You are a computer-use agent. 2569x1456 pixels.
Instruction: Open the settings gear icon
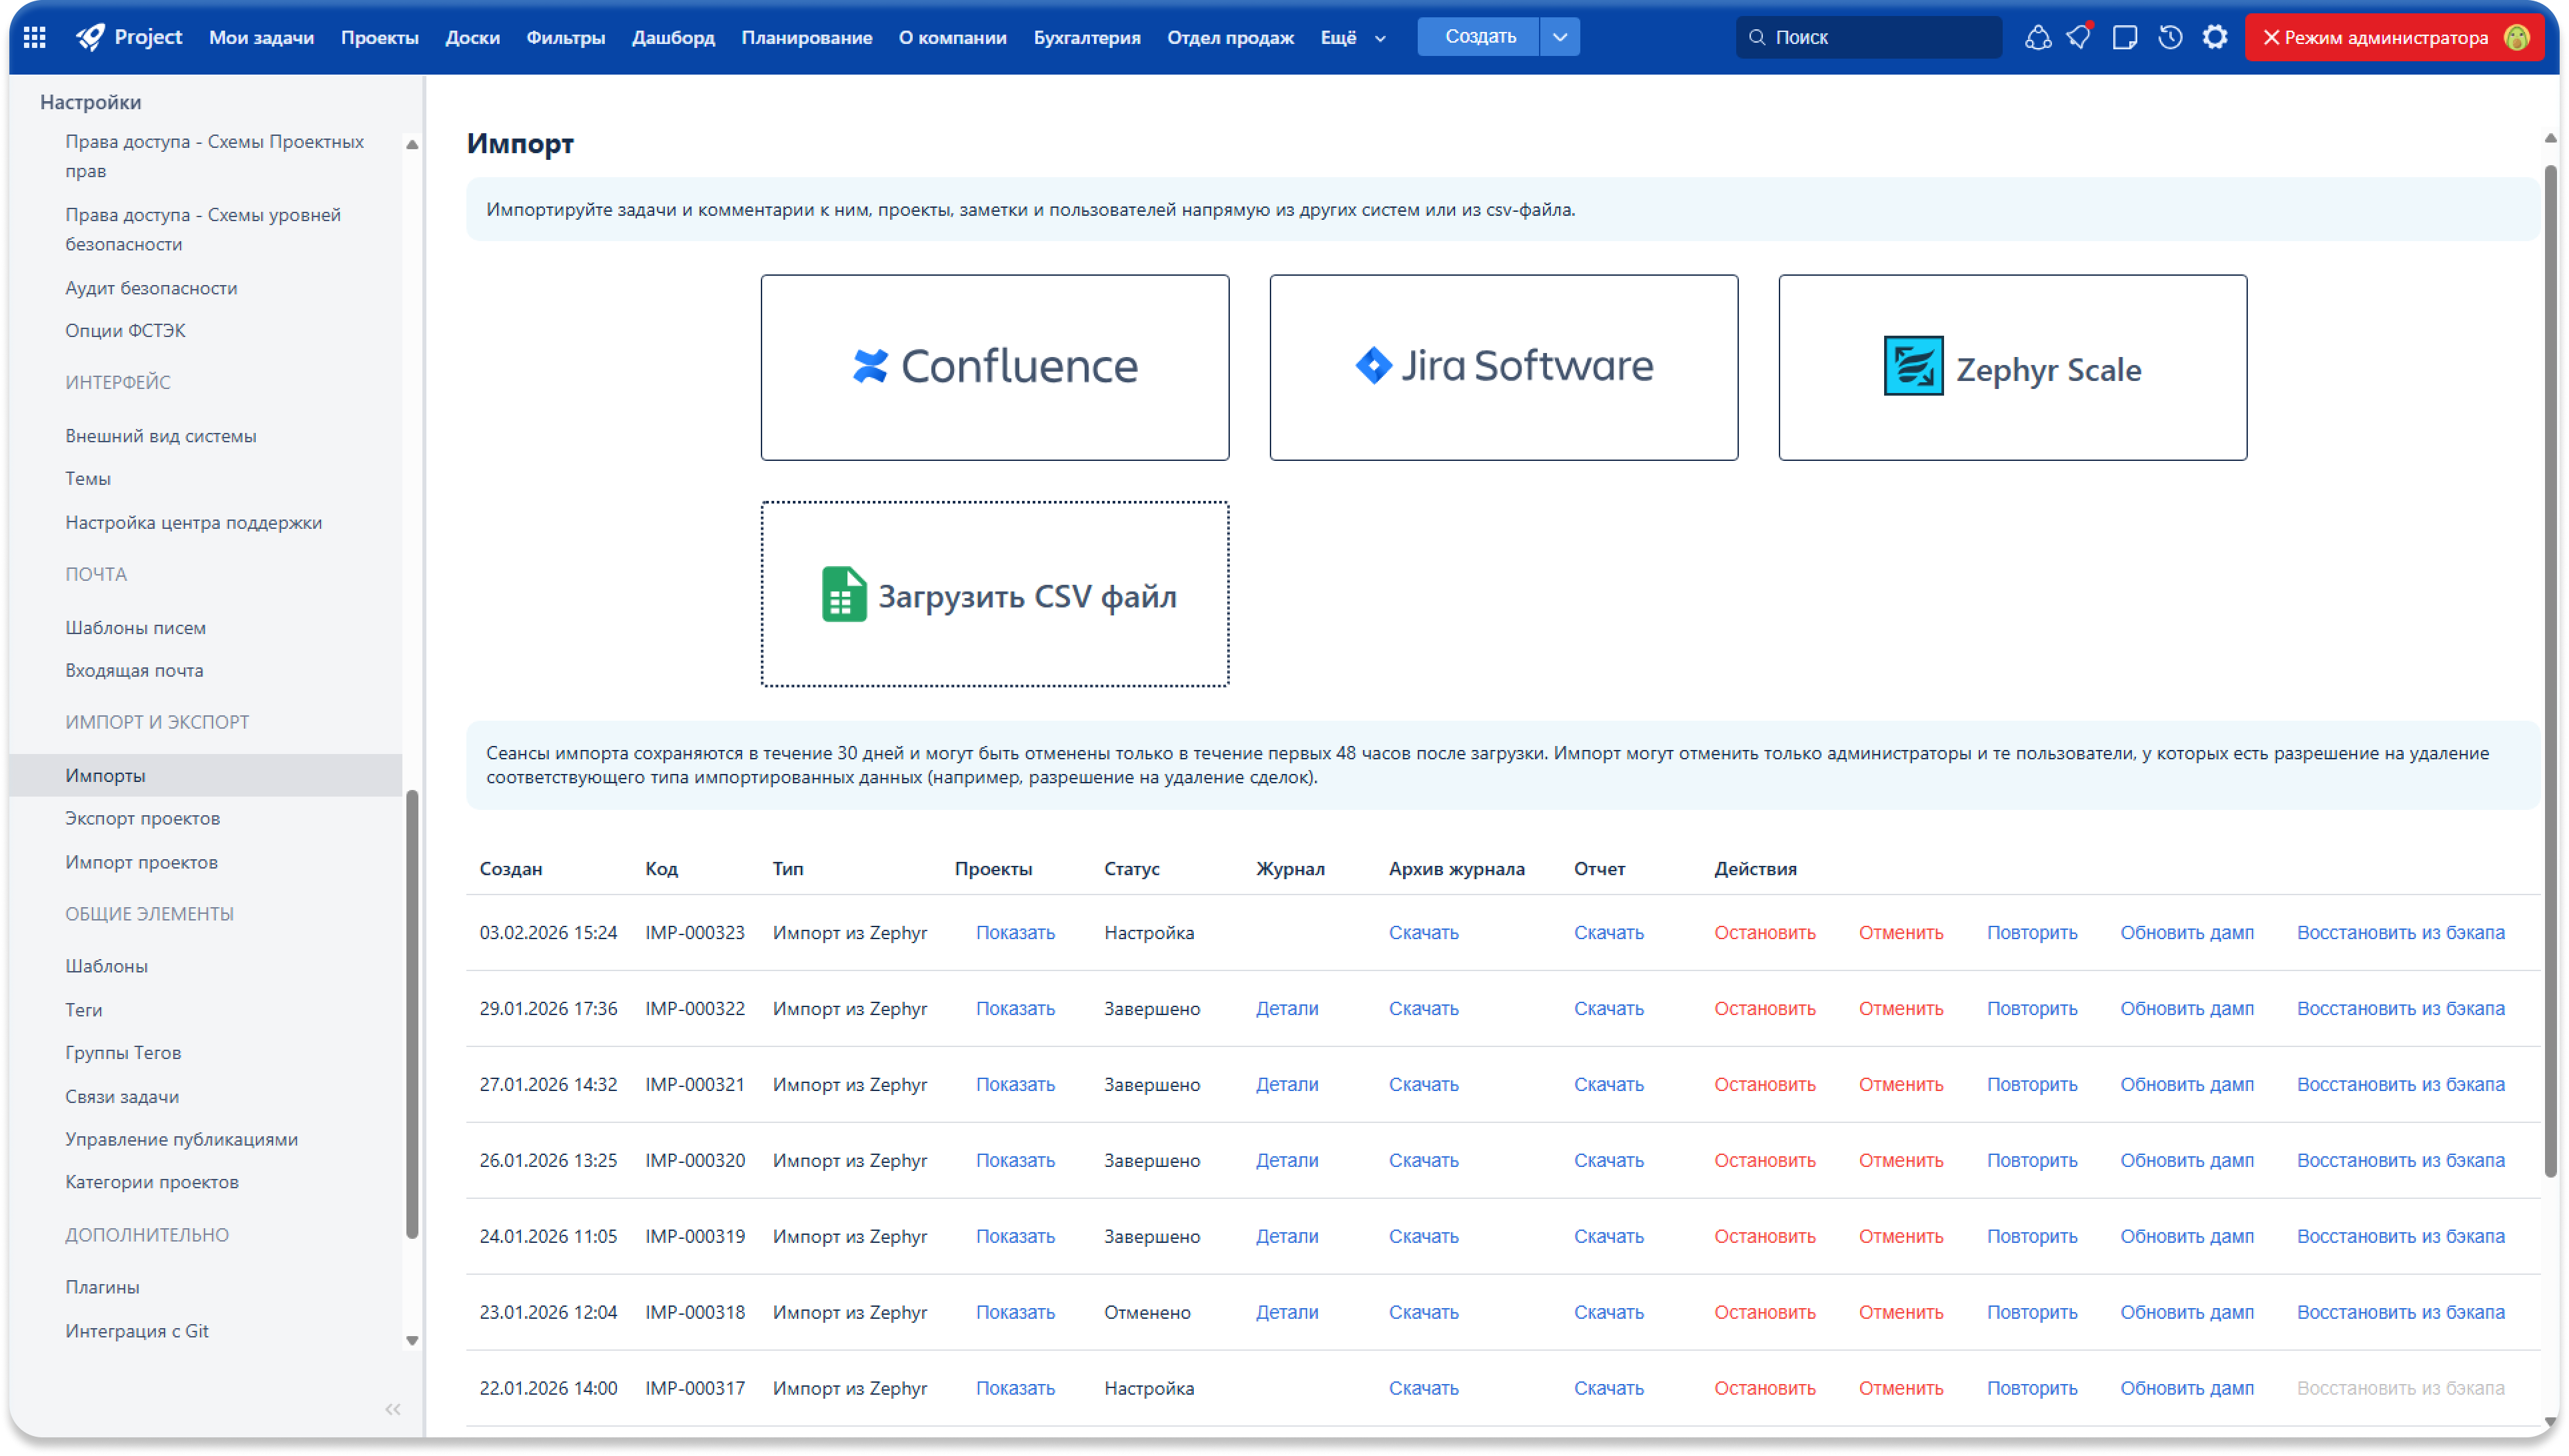click(x=2215, y=37)
